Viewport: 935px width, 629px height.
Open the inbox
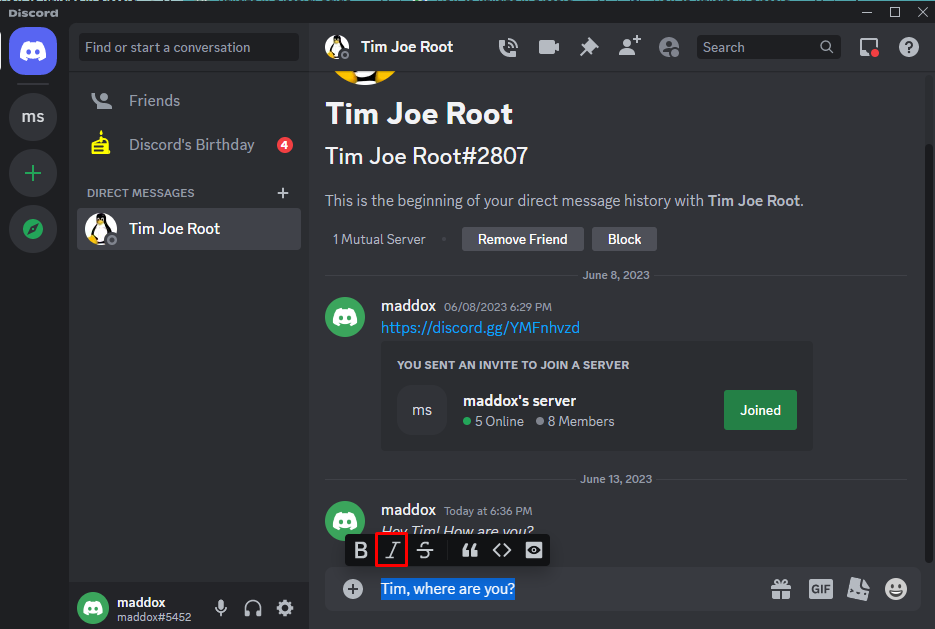[869, 47]
